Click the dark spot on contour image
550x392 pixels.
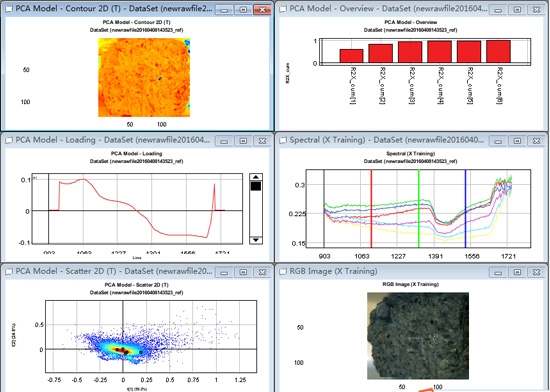point(160,79)
